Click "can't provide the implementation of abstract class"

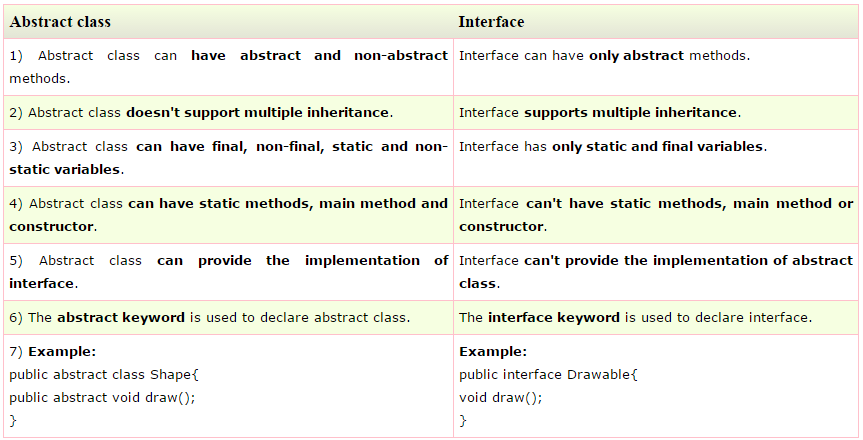click(656, 271)
